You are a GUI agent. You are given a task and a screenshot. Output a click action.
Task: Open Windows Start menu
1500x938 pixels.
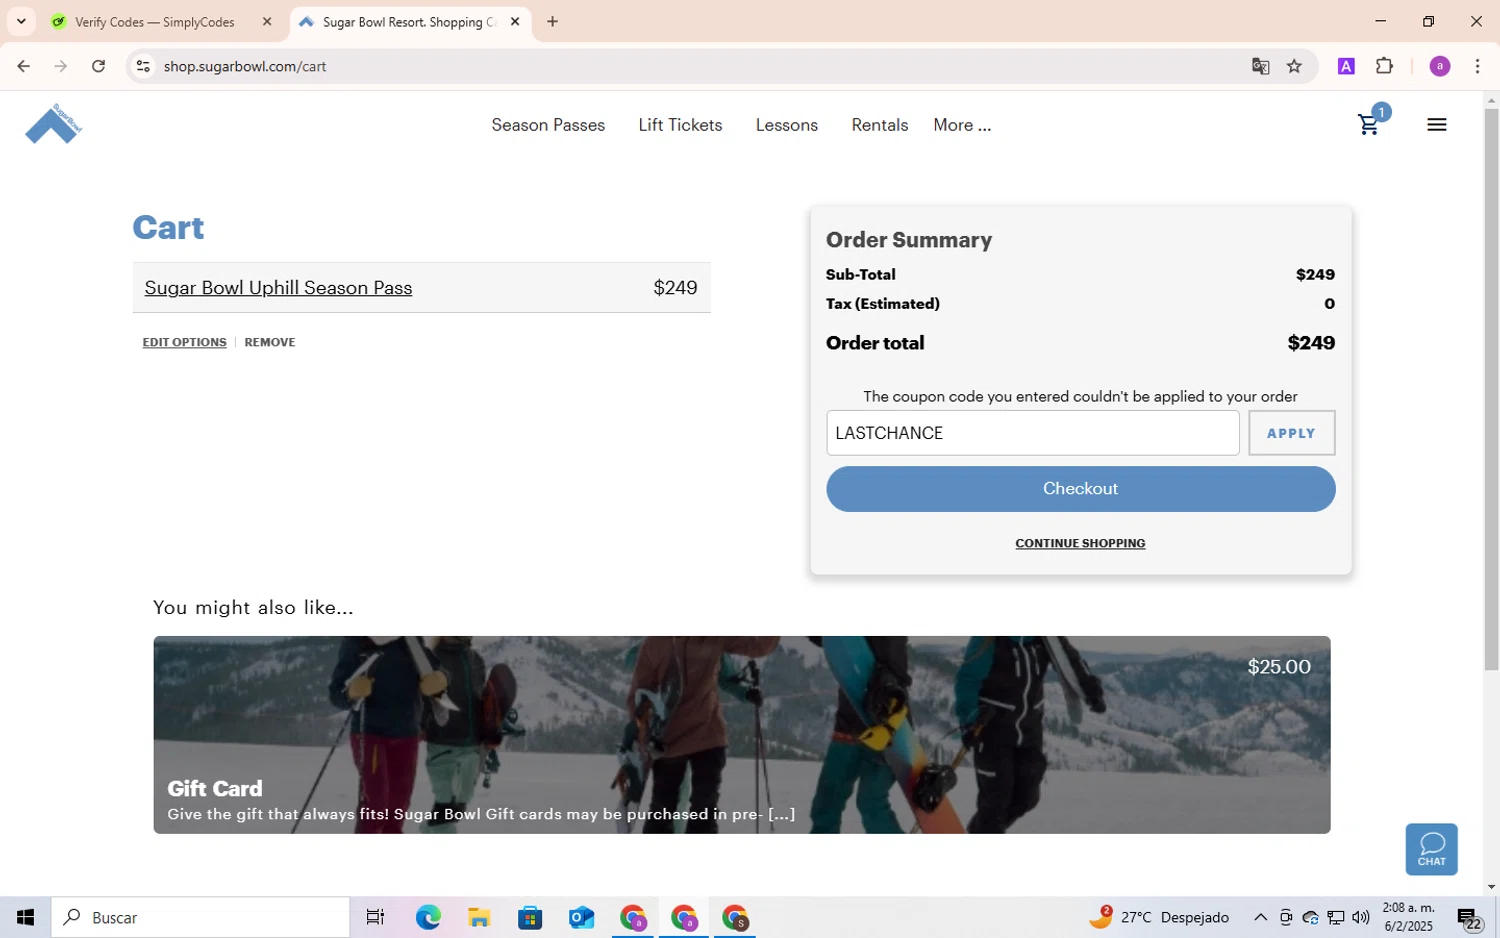pyautogui.click(x=25, y=917)
